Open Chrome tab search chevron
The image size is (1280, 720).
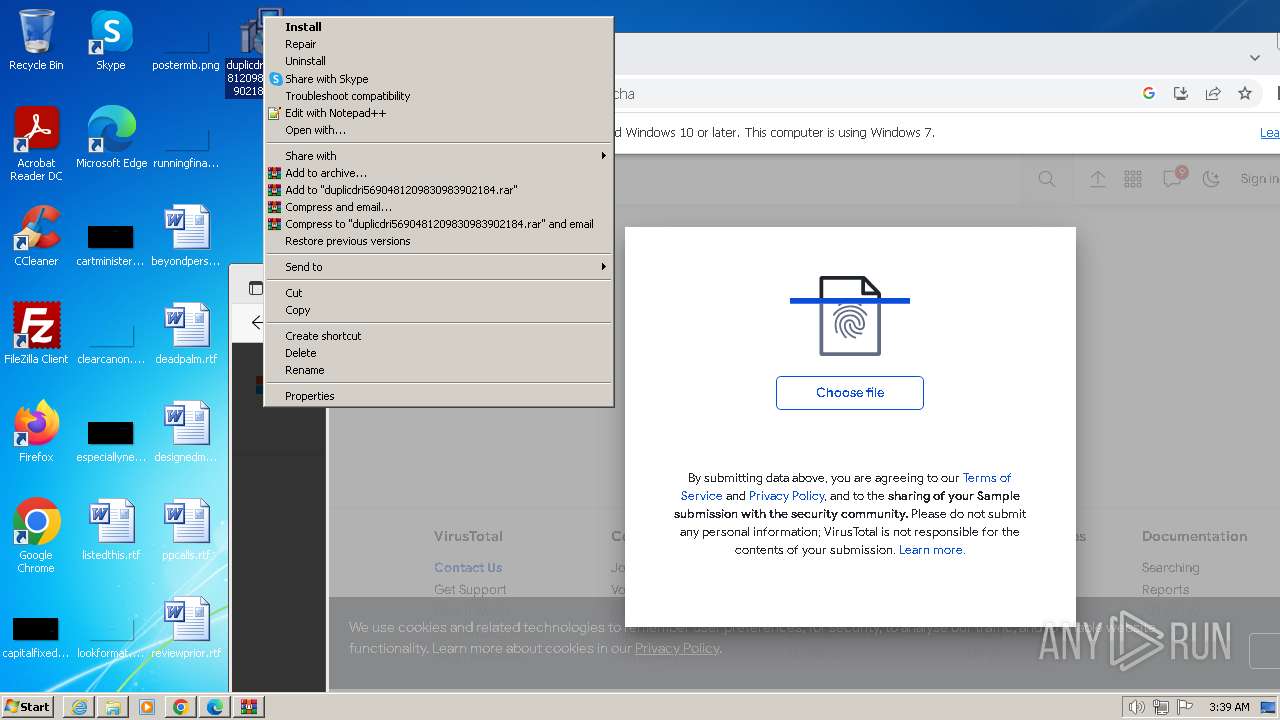tap(1254, 58)
